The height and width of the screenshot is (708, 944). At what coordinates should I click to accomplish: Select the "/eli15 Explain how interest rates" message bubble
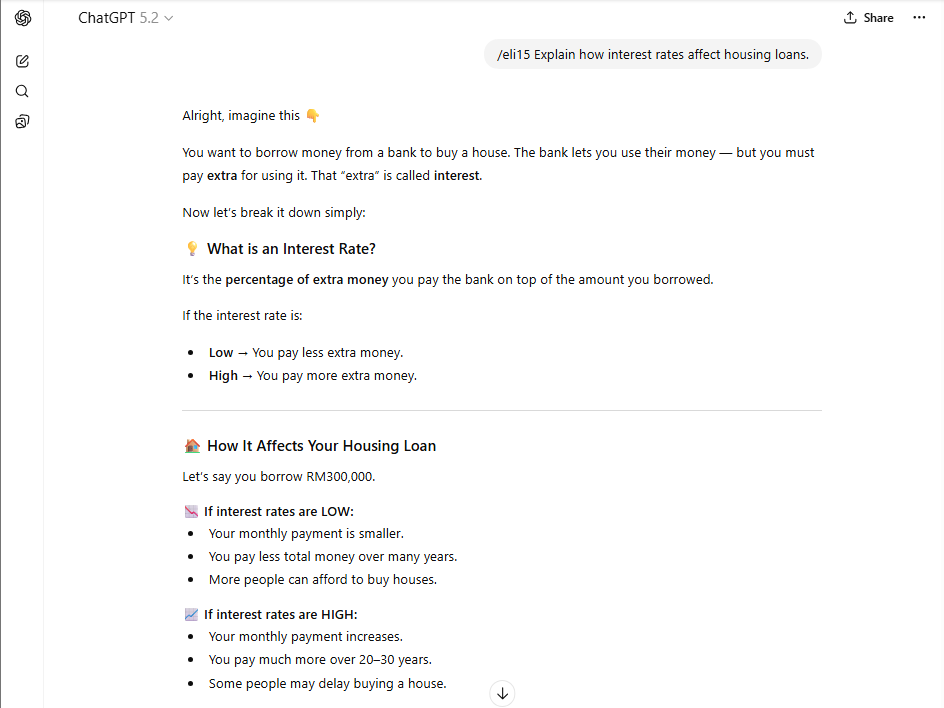click(x=652, y=55)
